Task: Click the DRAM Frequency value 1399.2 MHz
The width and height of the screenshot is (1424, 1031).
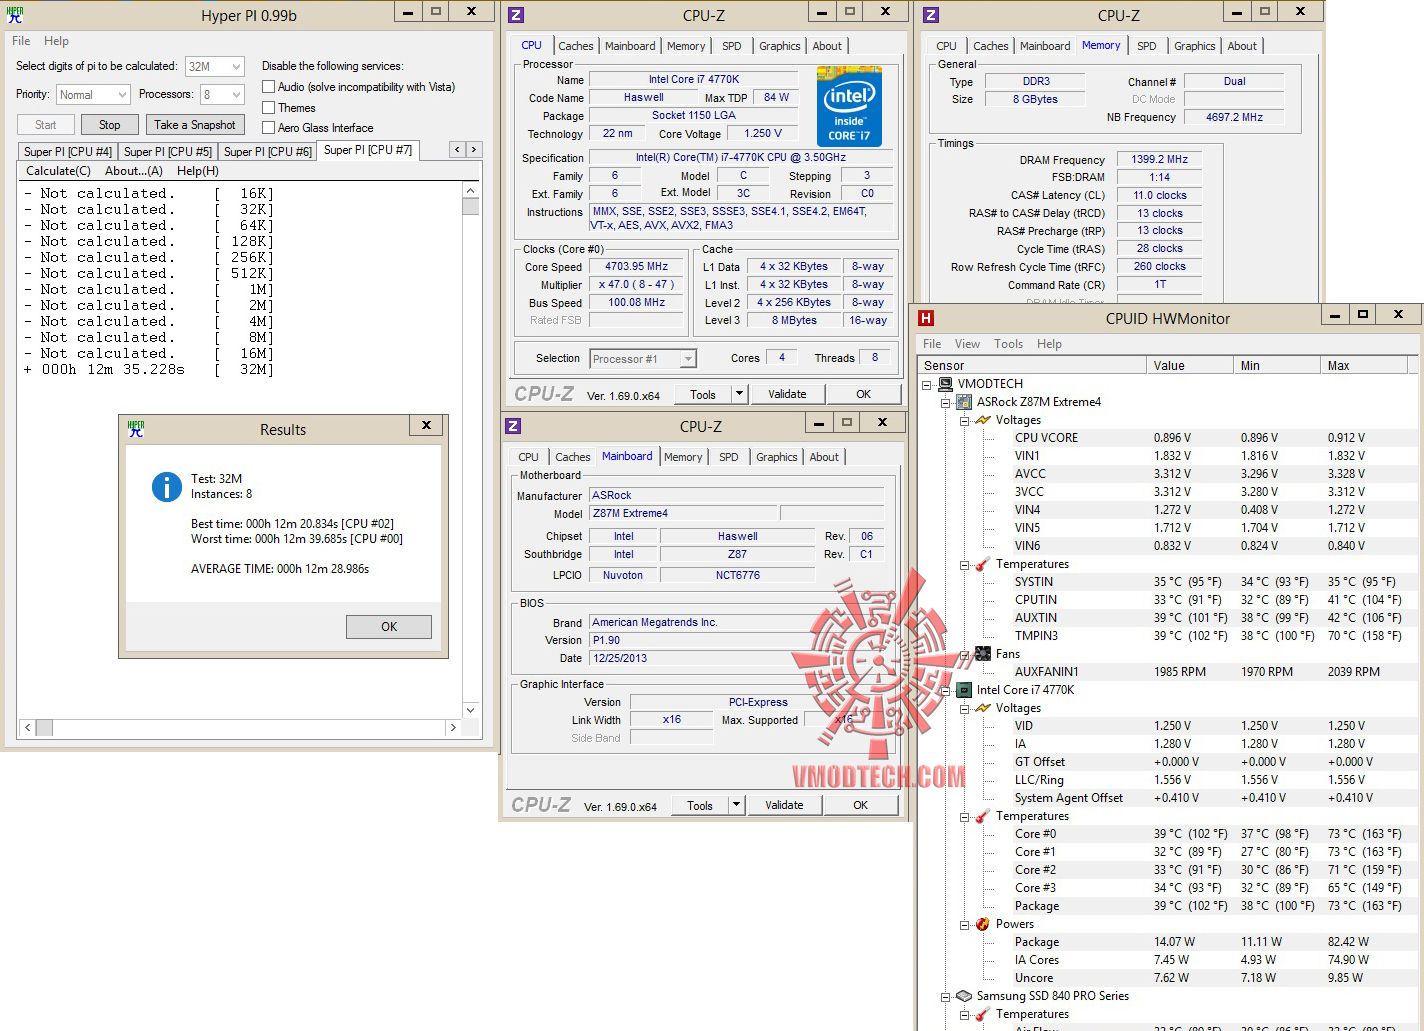Action: click(1159, 159)
